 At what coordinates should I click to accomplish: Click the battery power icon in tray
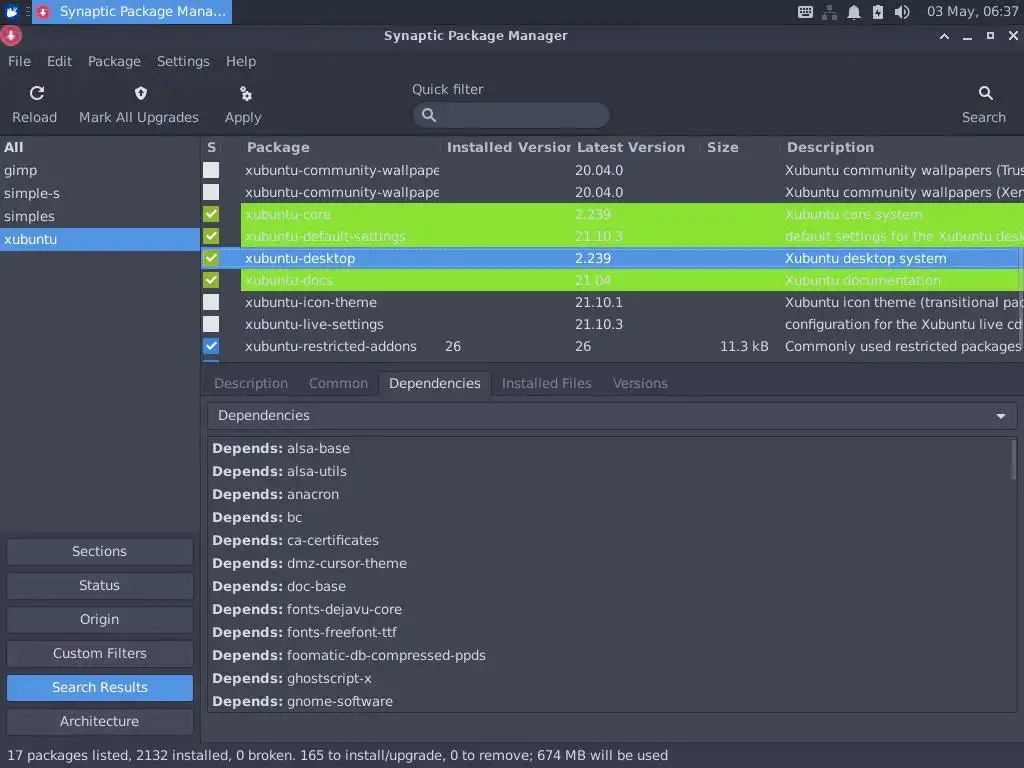(878, 12)
